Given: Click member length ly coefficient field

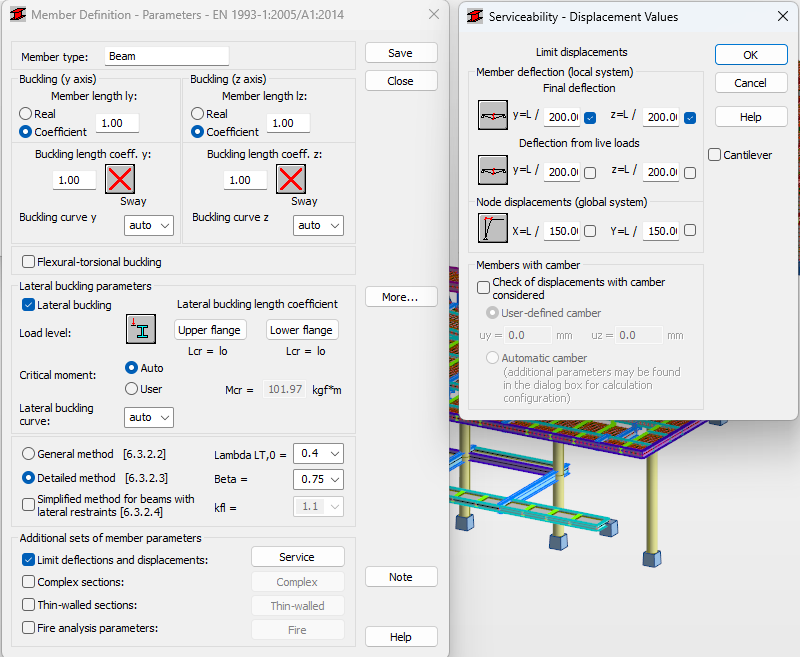Looking at the screenshot, I should [x=117, y=123].
